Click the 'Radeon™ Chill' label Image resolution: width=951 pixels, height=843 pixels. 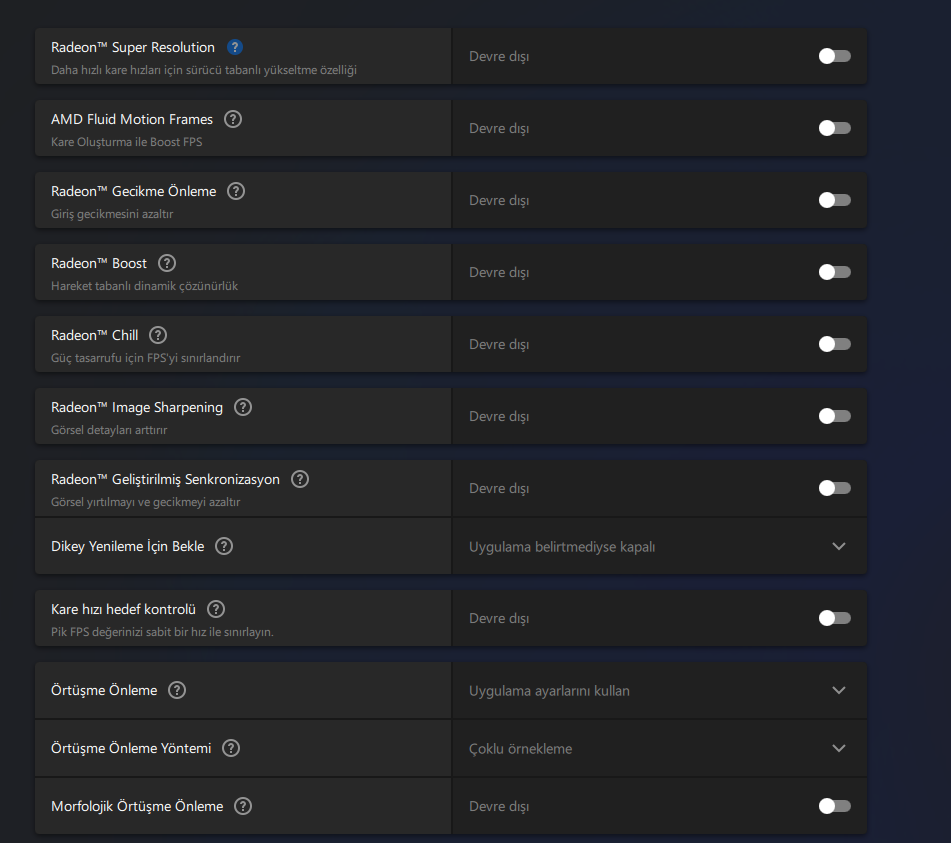[x=95, y=335]
